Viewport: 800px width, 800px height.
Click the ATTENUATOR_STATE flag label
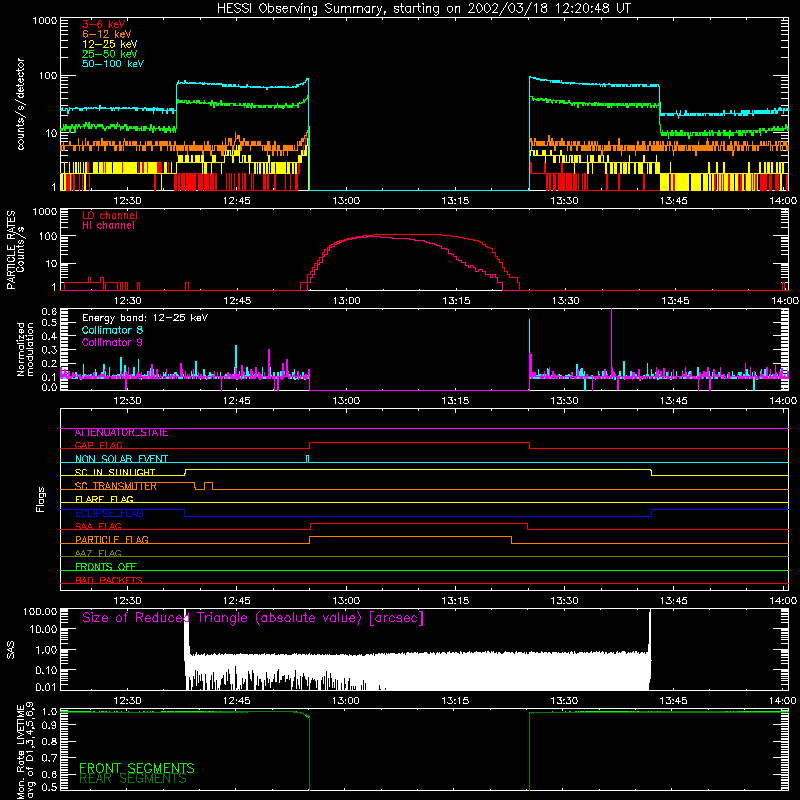click(121, 433)
